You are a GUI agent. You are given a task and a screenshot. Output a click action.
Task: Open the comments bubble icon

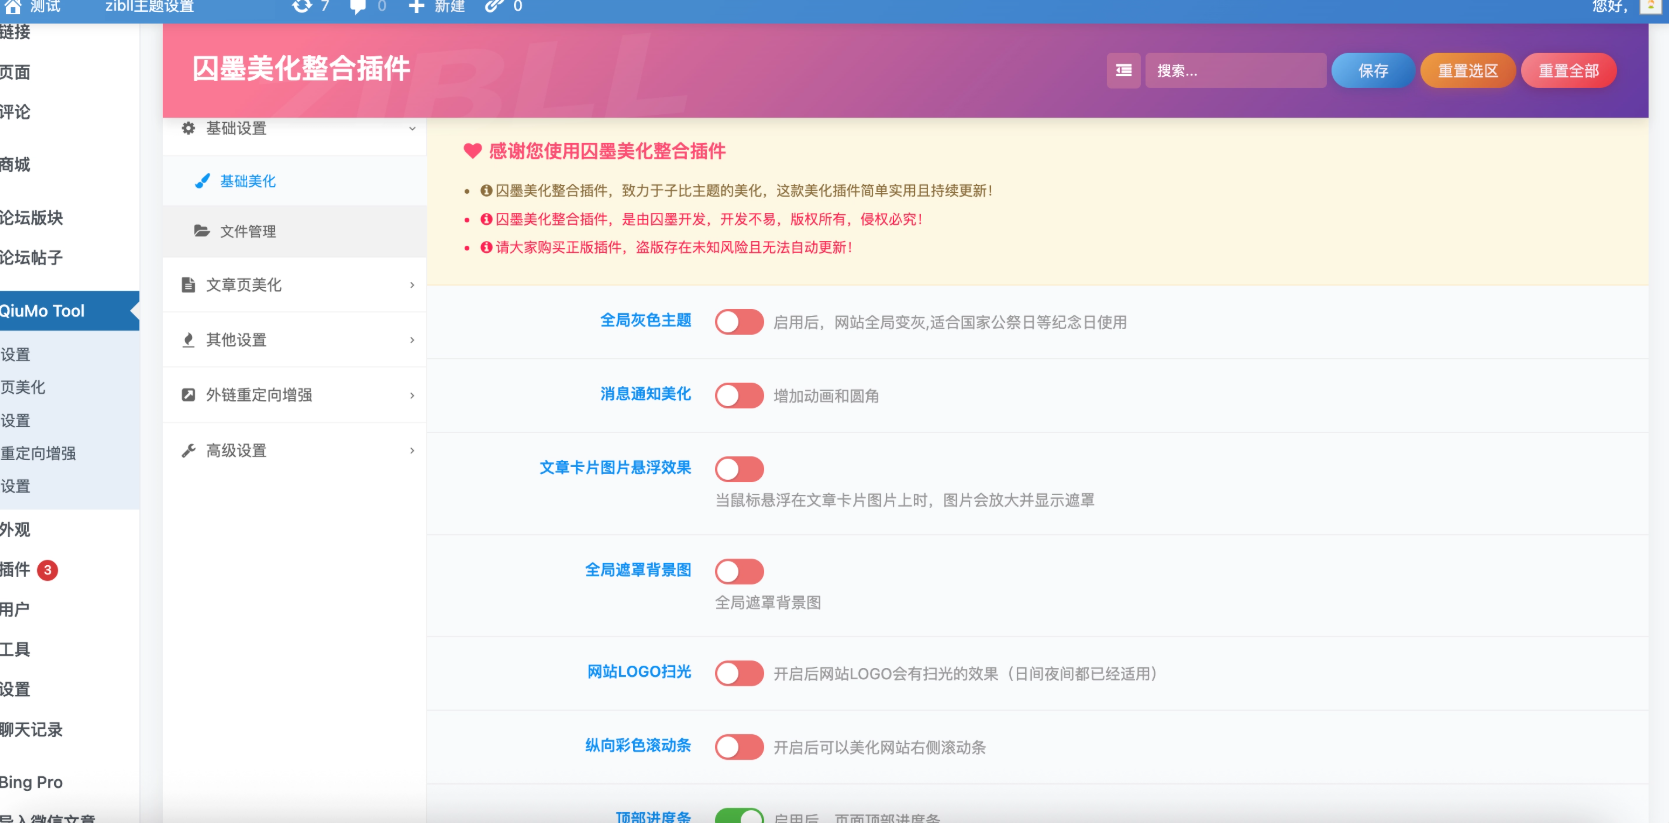[x=358, y=7]
